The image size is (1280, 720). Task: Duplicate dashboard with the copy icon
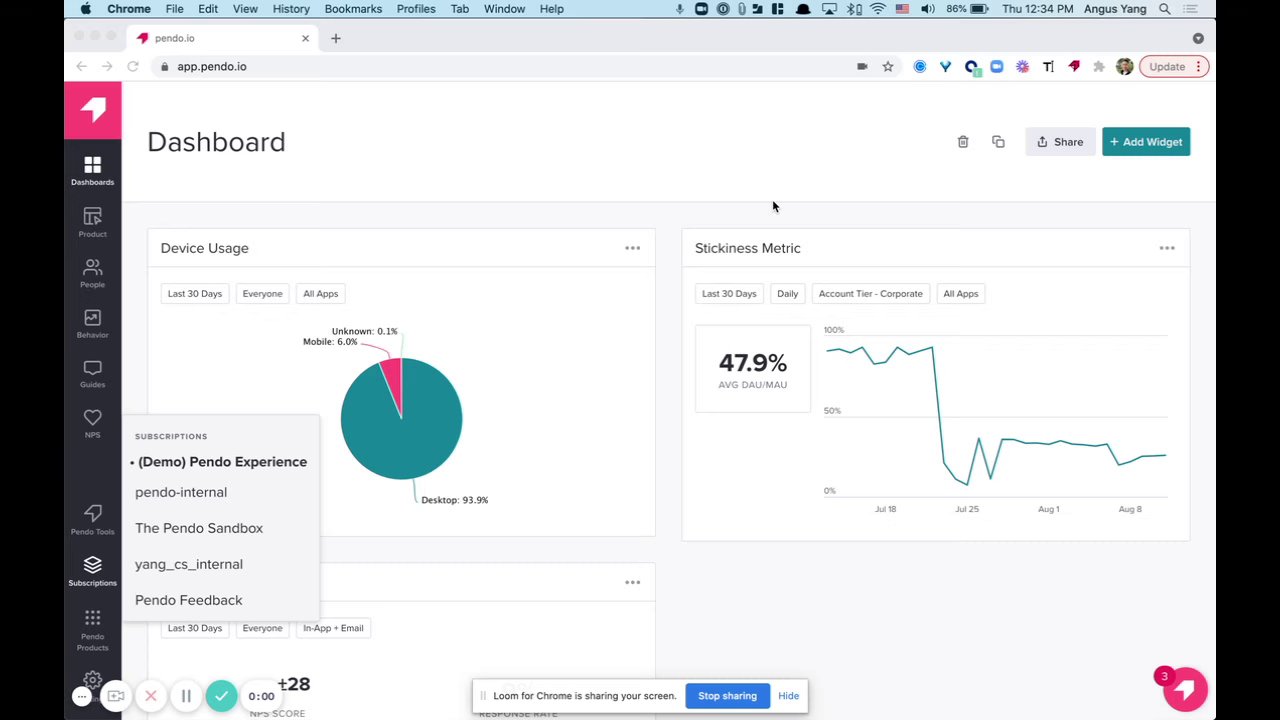pyautogui.click(x=998, y=142)
